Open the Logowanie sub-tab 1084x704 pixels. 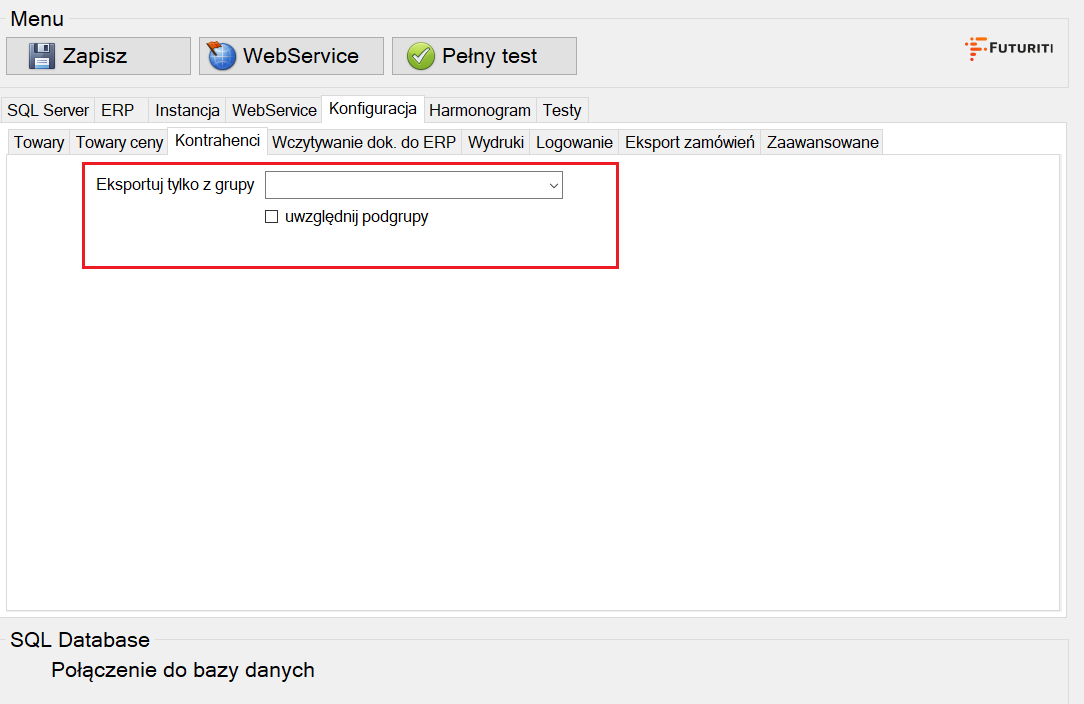click(x=574, y=142)
